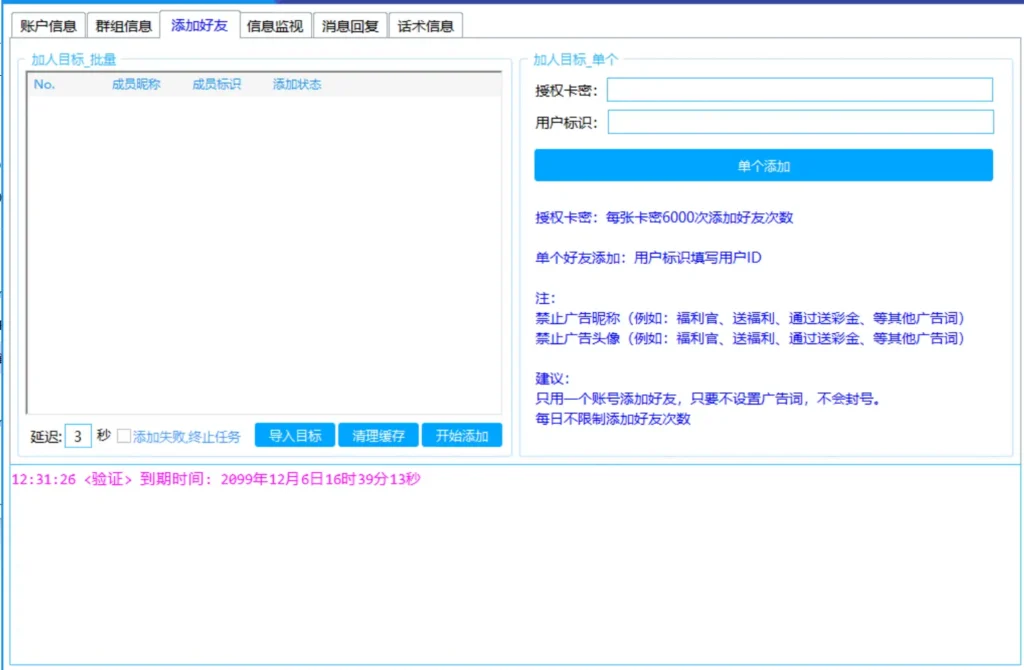Click the 加人目标_批量 group label
Image resolution: width=1024 pixels, height=670 pixels.
[74, 59]
